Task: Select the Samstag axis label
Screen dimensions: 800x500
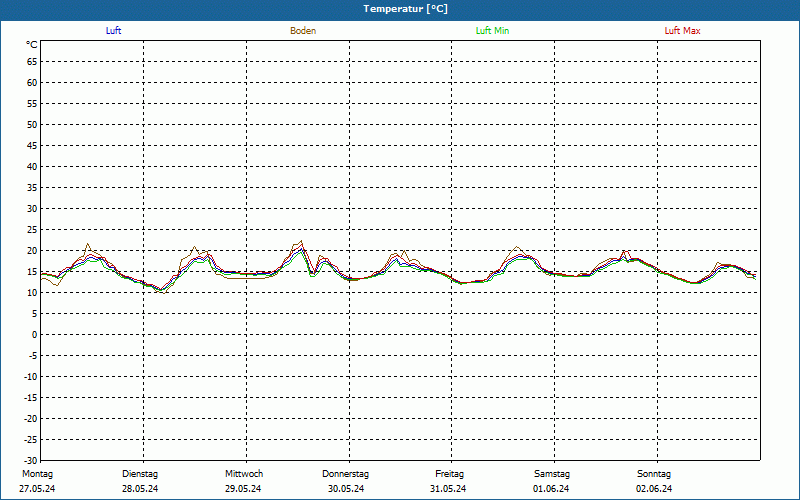Action: click(552, 474)
